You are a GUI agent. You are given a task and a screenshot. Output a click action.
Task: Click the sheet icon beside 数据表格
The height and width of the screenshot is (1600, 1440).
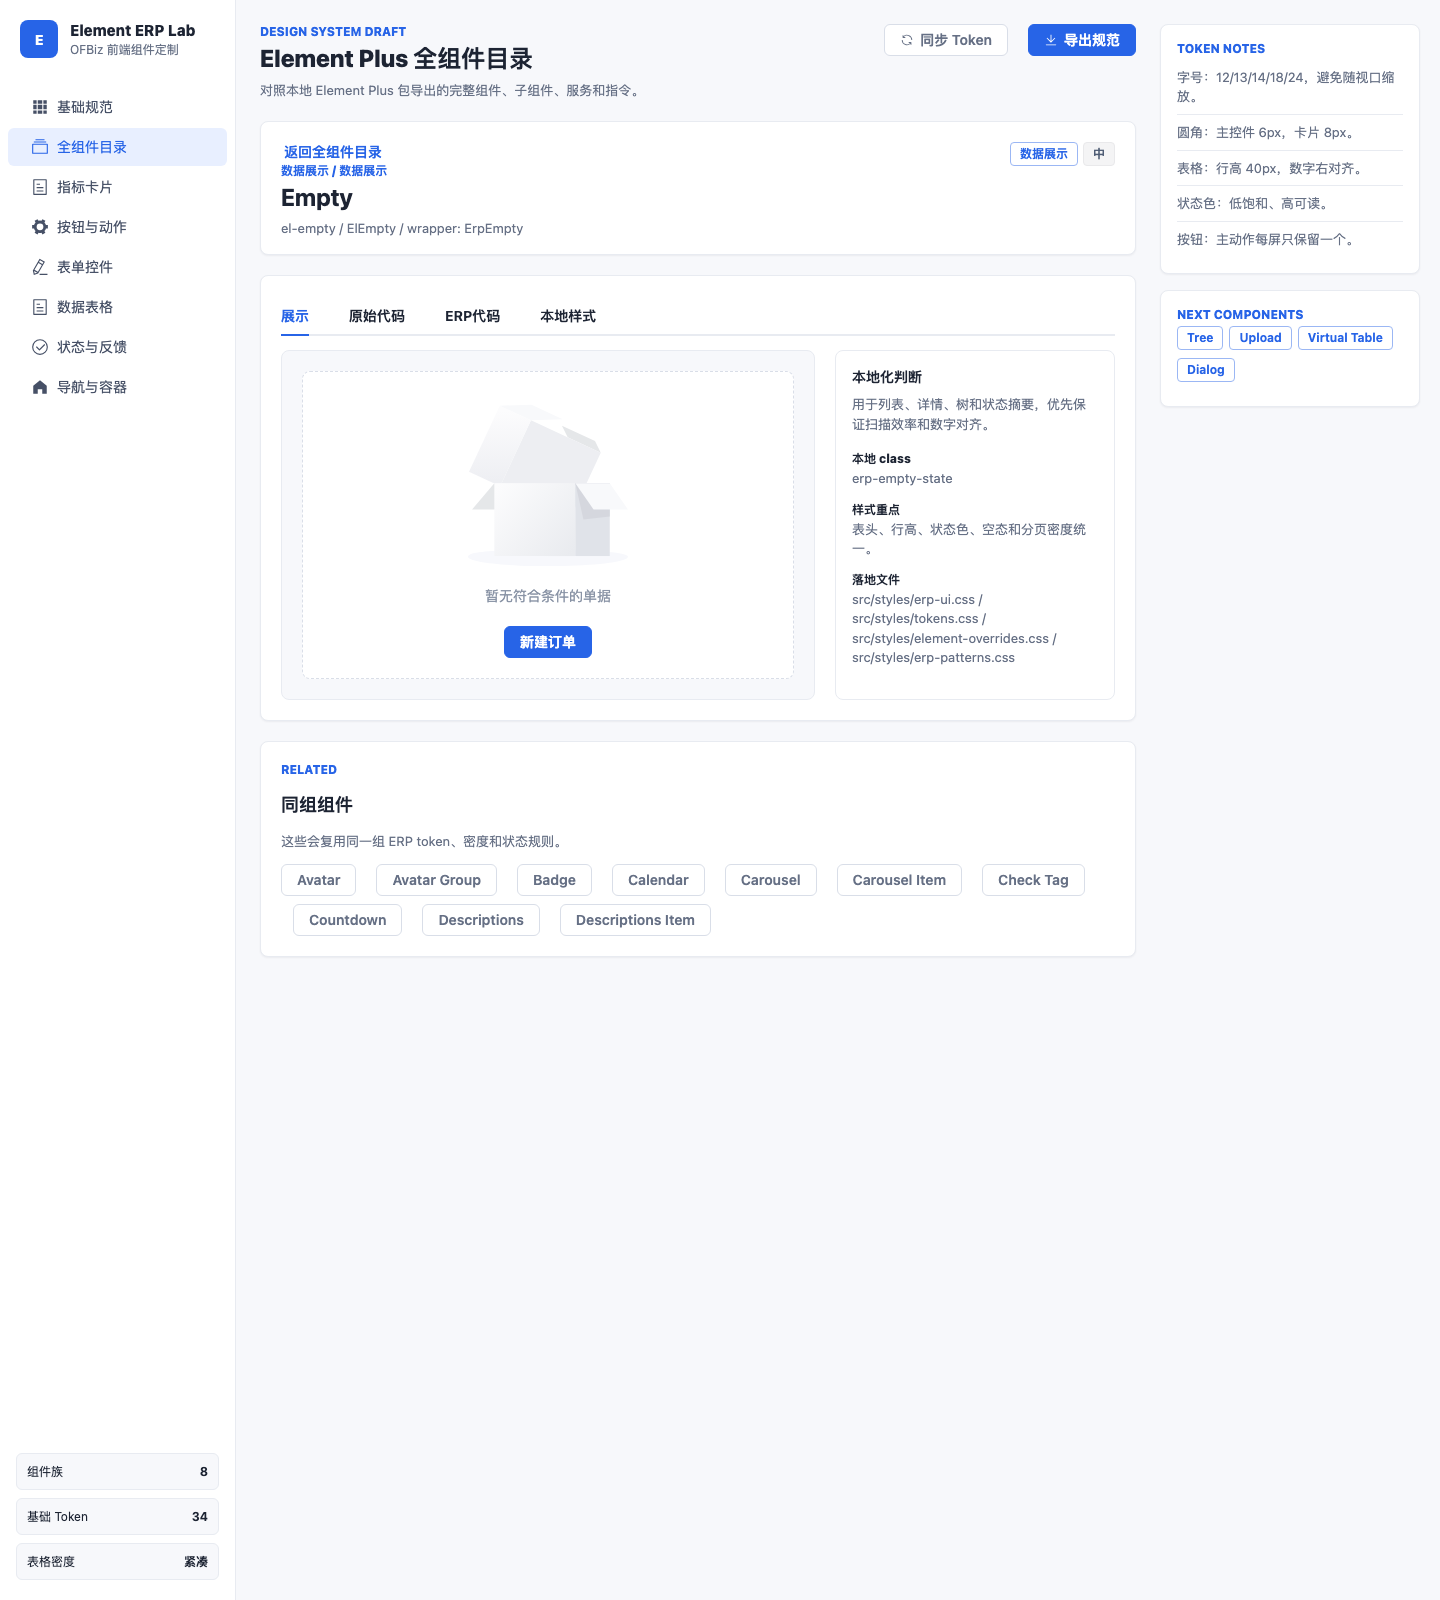(40, 307)
